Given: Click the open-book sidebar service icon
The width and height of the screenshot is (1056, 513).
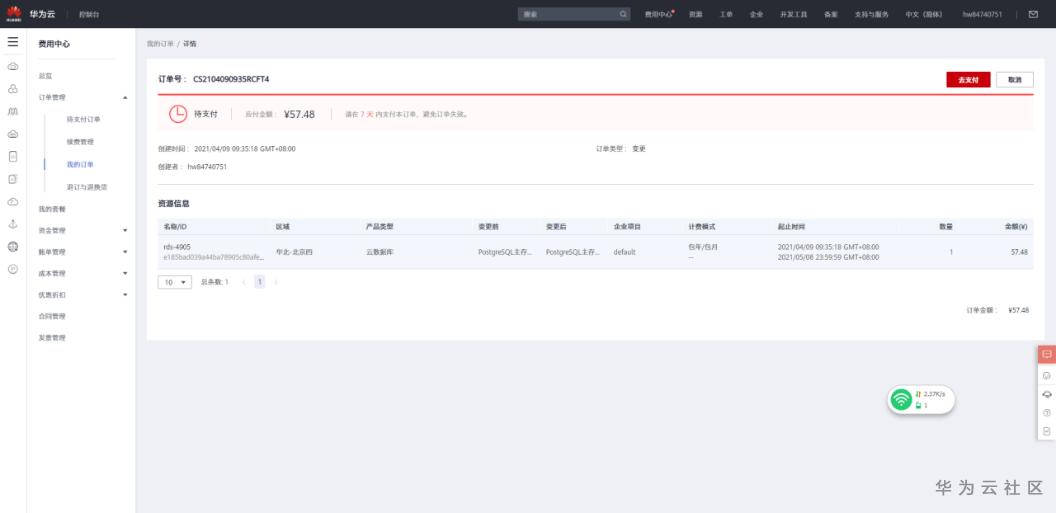Looking at the screenshot, I should (x=13, y=111).
